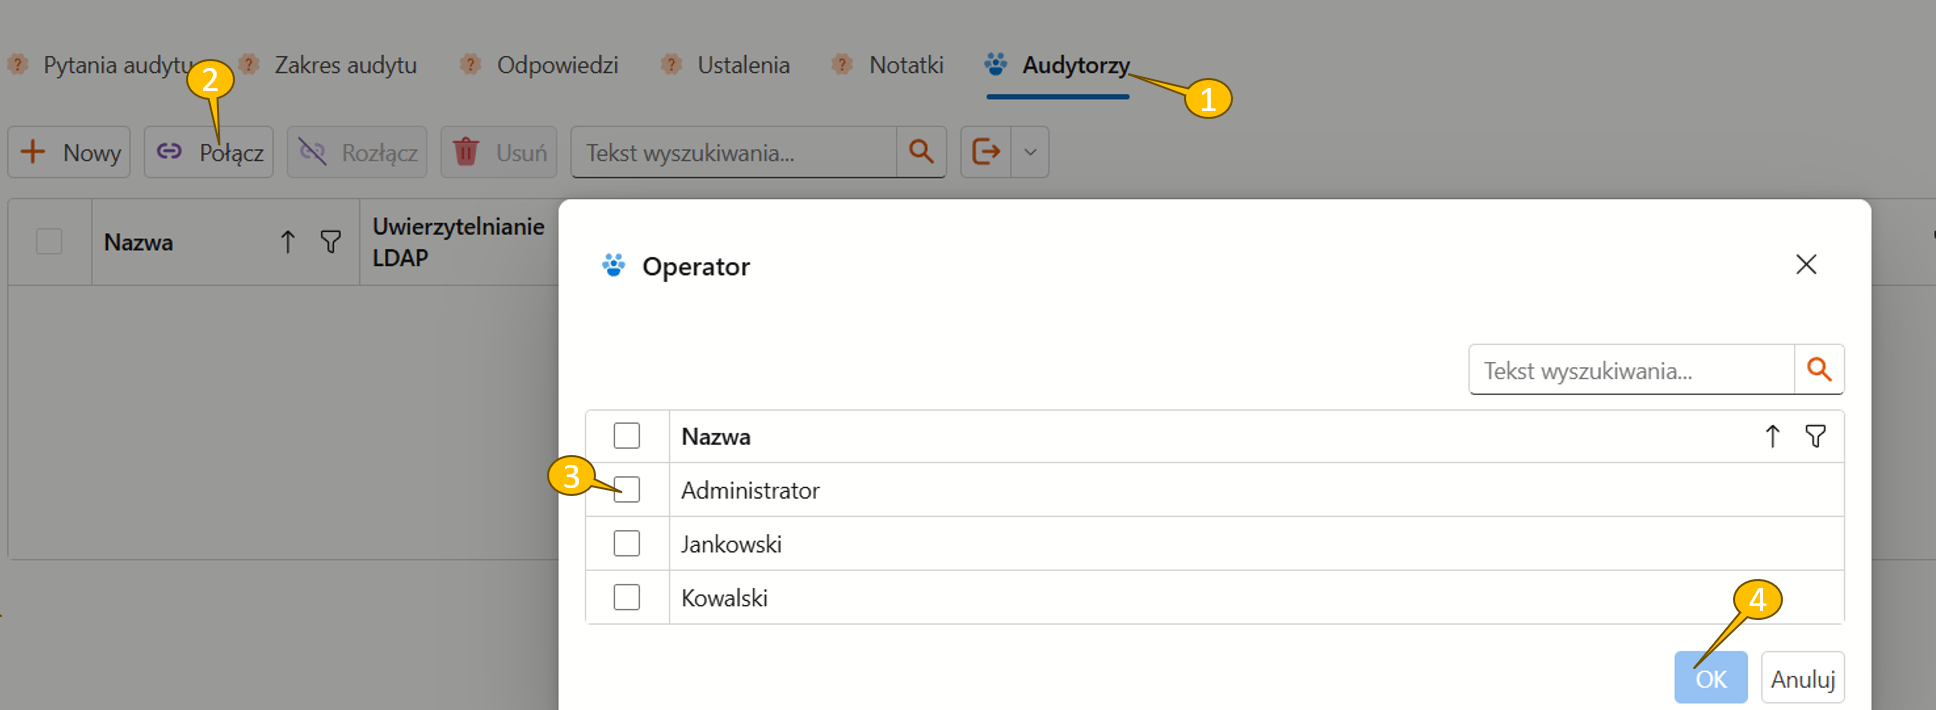The image size is (1936, 710).
Task: Select the Administrator row text
Action: tap(750, 490)
